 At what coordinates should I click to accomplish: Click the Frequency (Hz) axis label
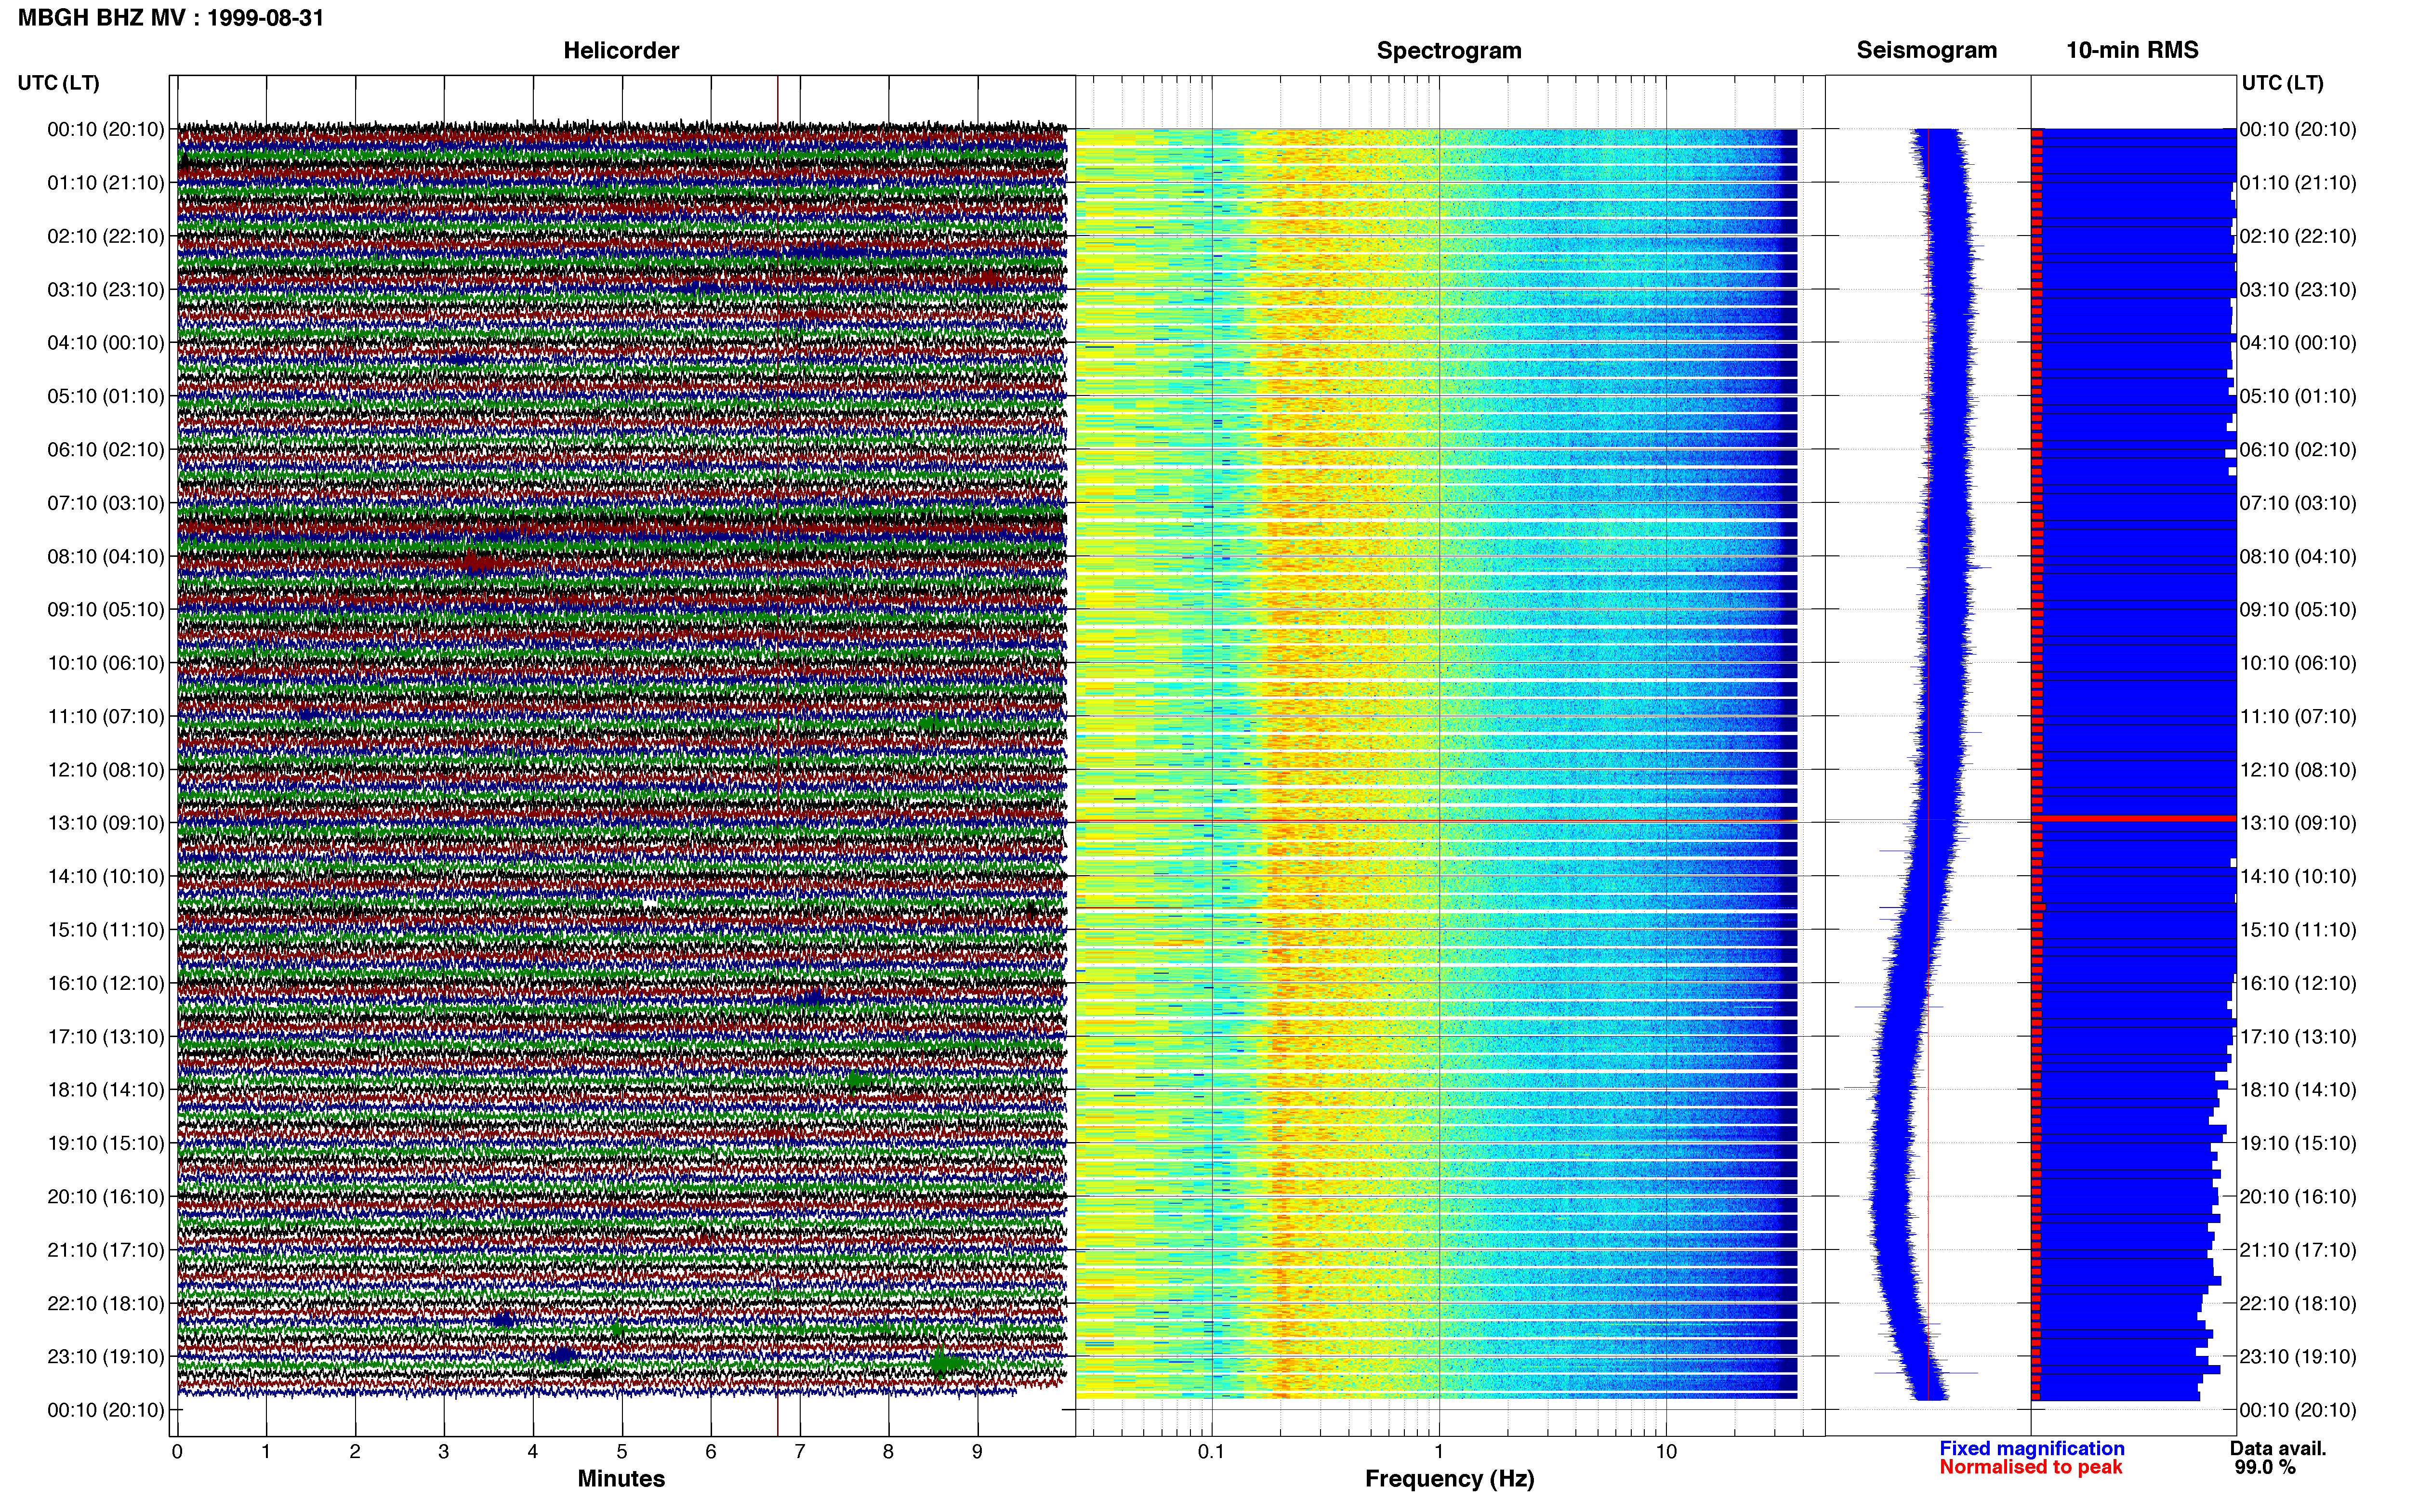click(1449, 1479)
